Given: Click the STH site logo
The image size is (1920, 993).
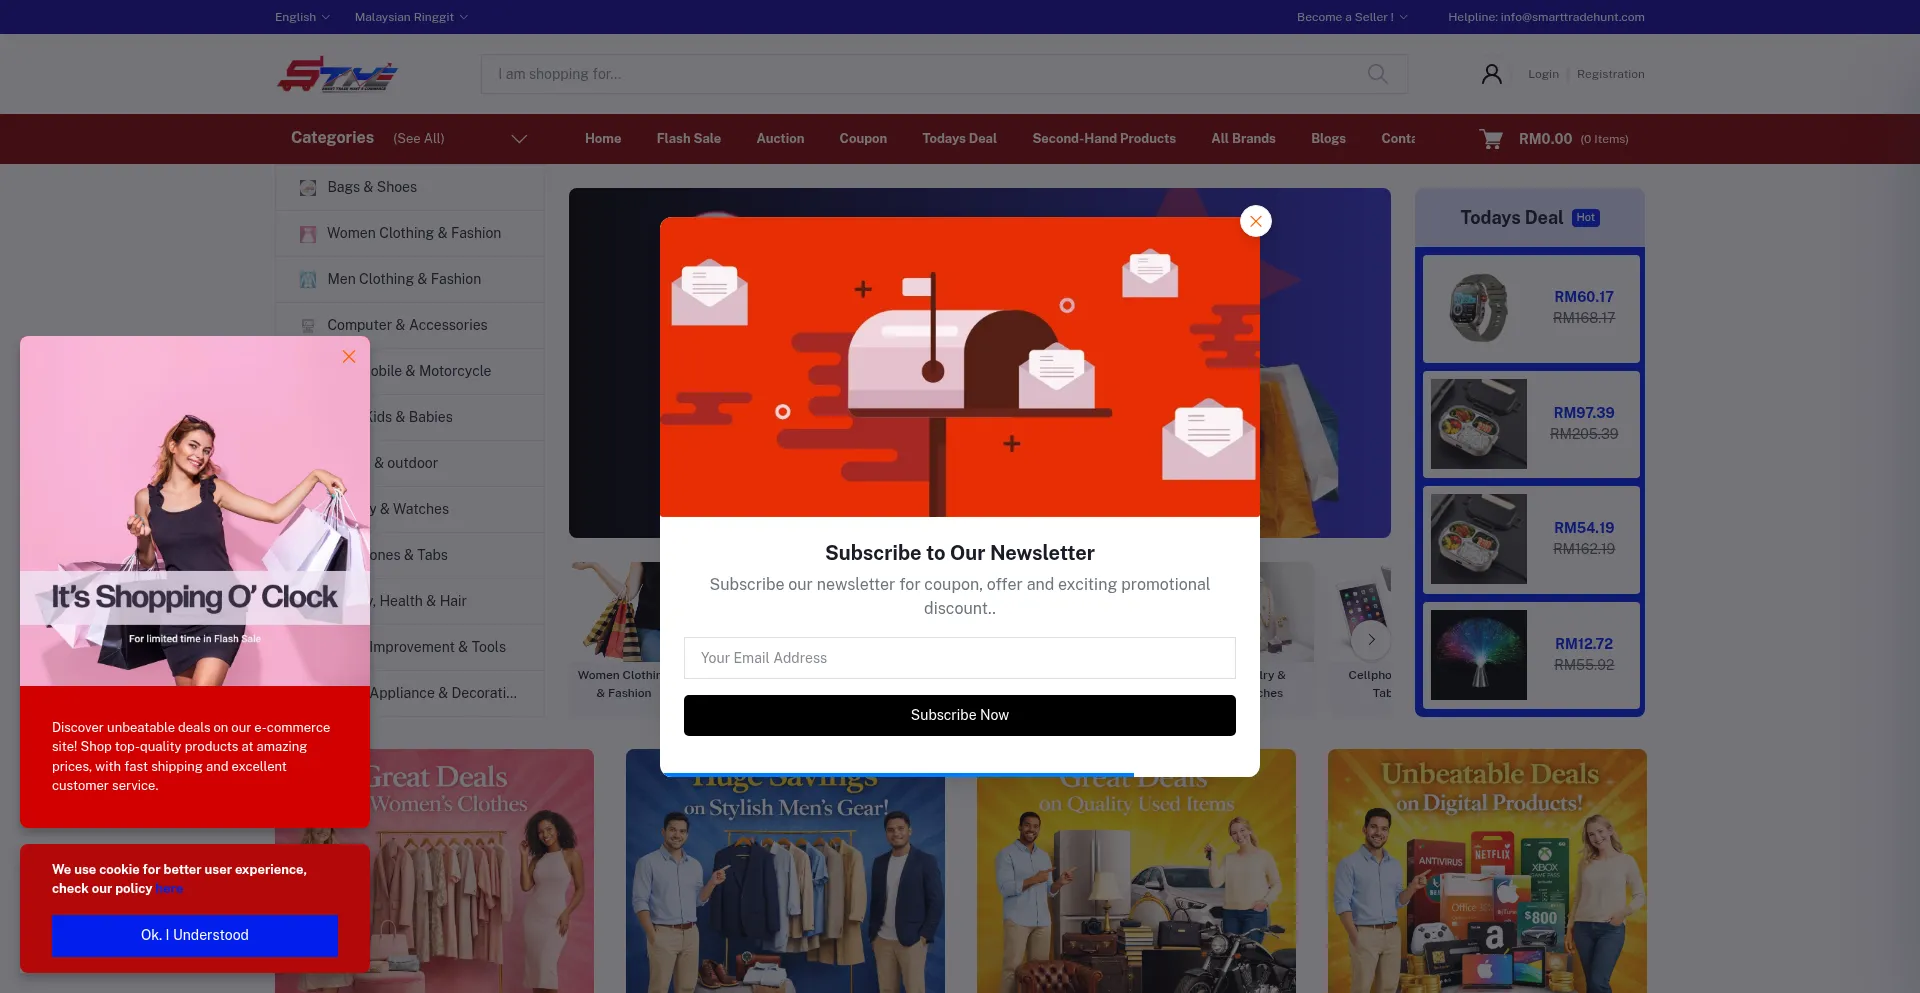Looking at the screenshot, I should click(x=337, y=75).
